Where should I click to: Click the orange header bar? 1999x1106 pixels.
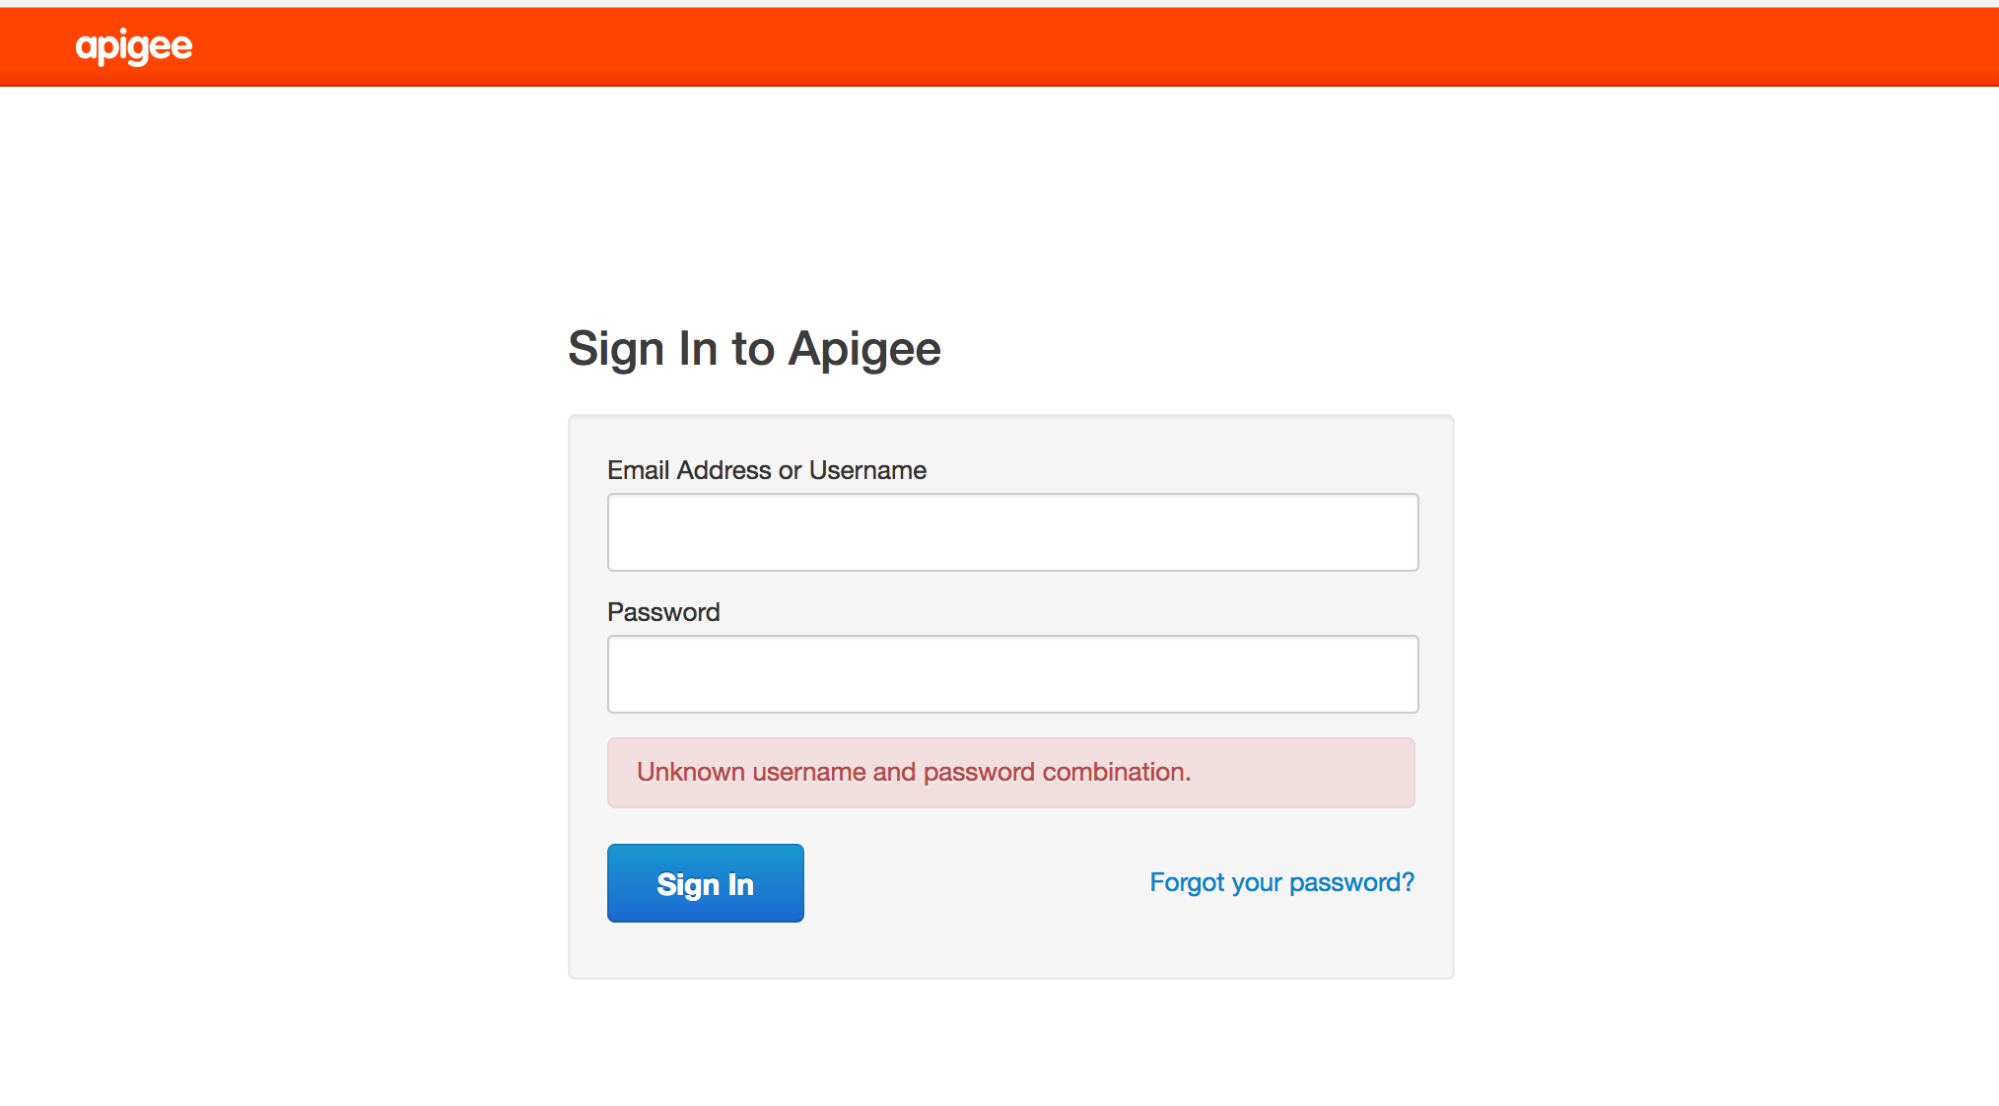click(1000, 46)
